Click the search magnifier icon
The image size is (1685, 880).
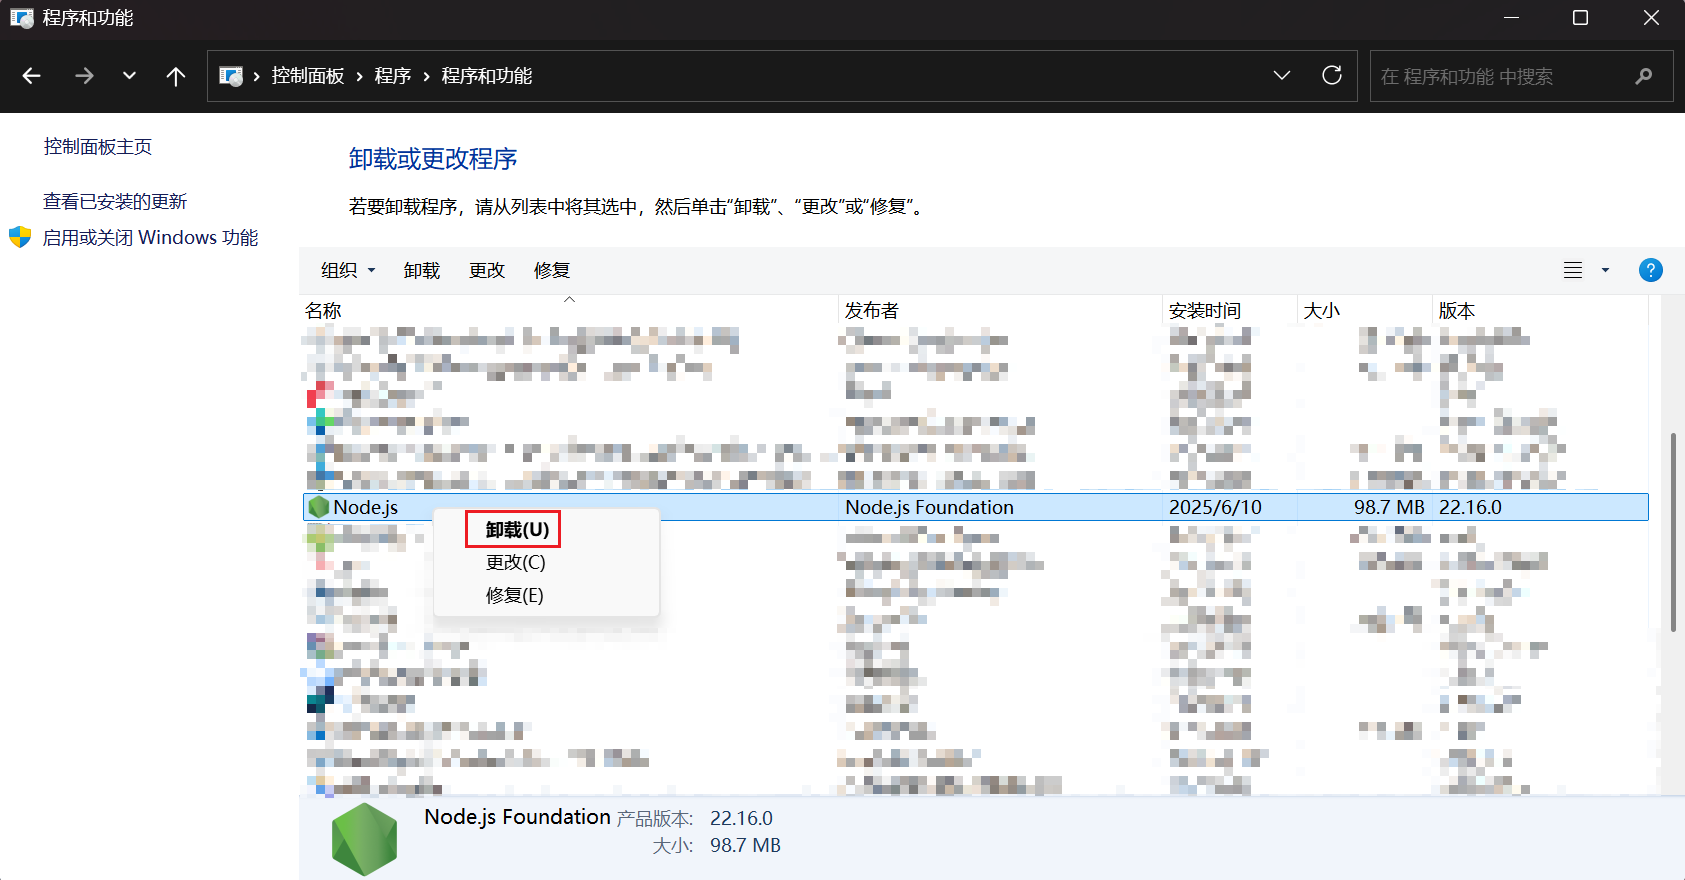[x=1644, y=76]
